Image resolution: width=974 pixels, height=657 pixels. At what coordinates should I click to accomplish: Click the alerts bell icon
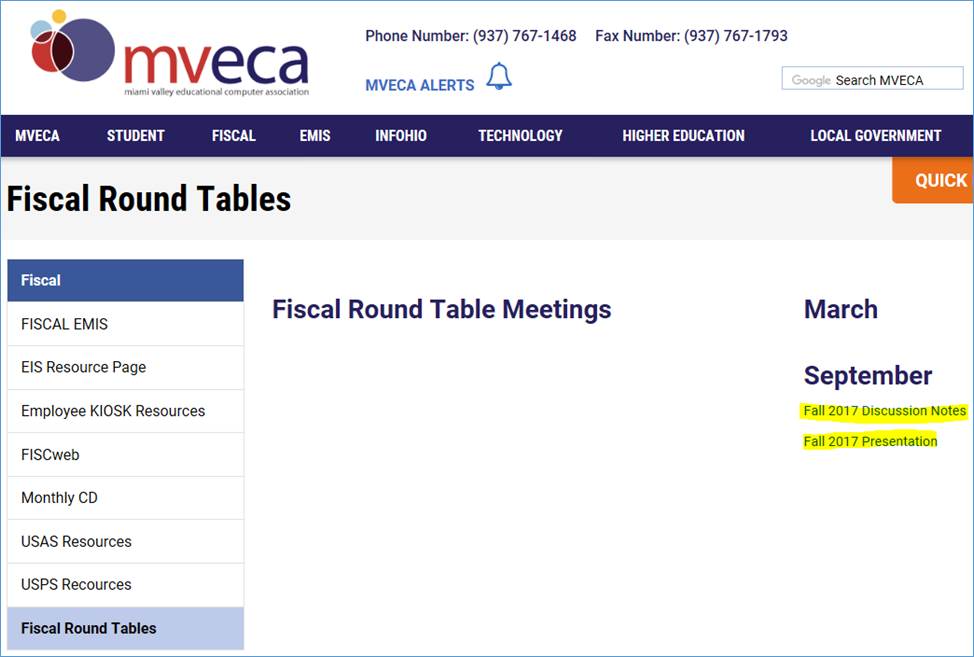point(498,77)
